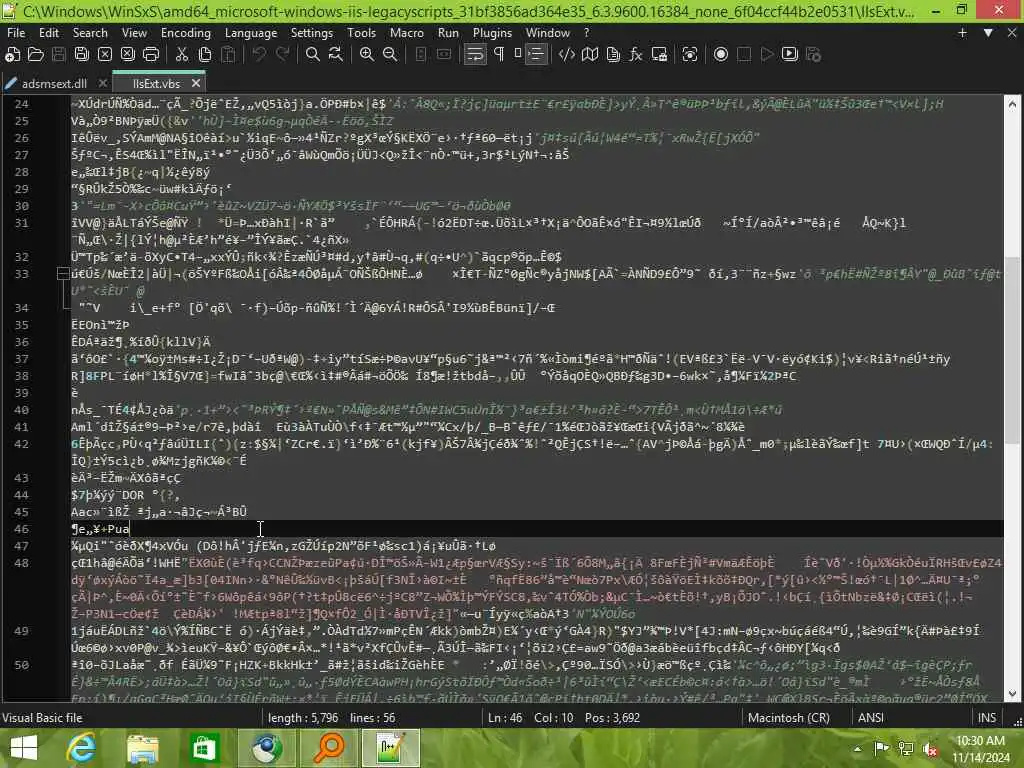Open File Explorer from the taskbar

coord(143,748)
